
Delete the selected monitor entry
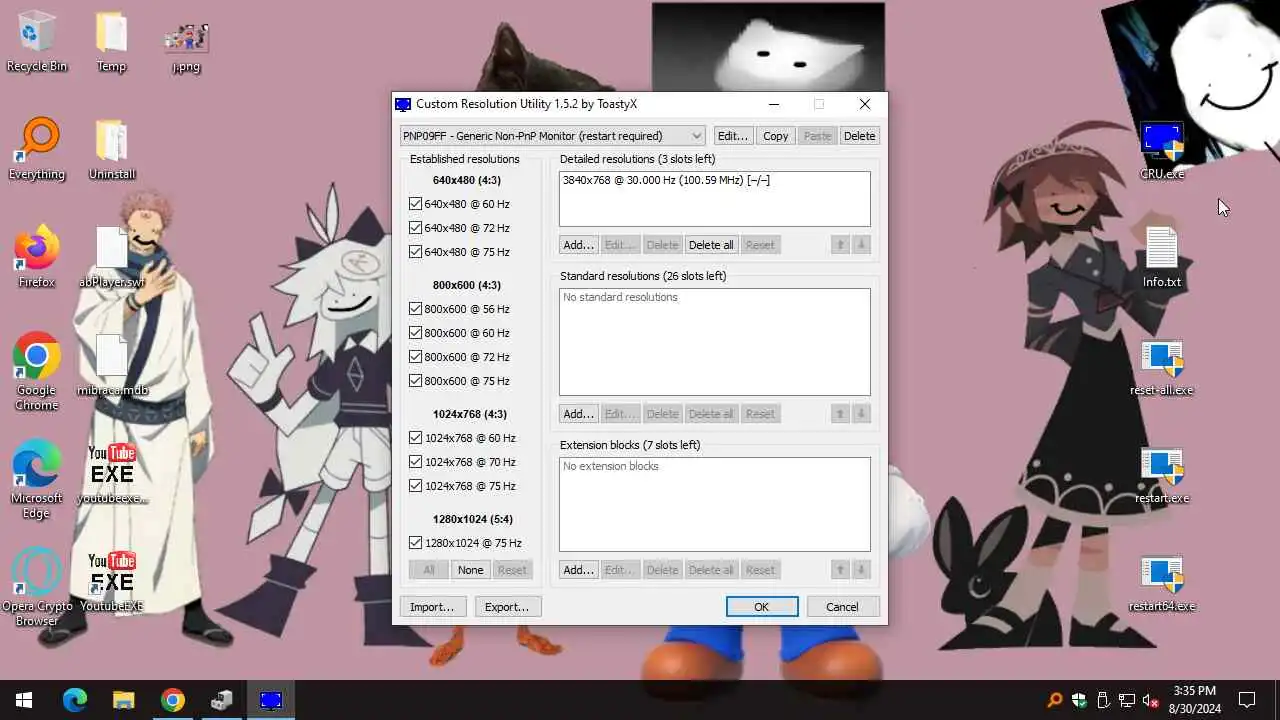click(x=859, y=136)
